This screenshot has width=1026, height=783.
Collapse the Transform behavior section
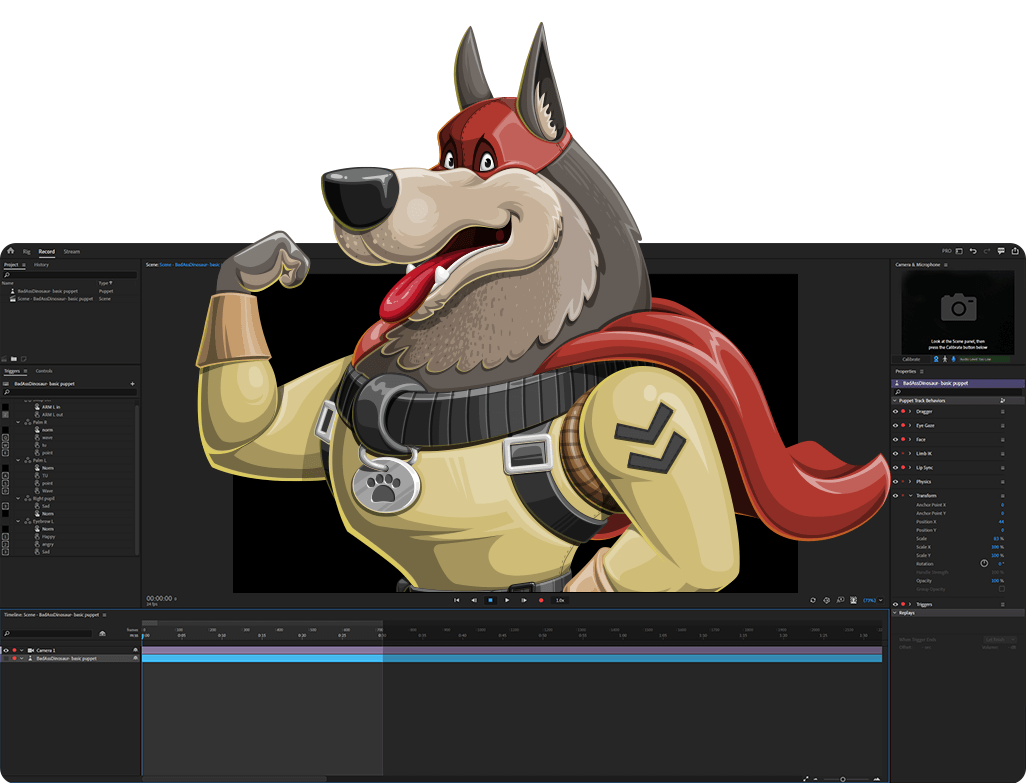coord(910,495)
